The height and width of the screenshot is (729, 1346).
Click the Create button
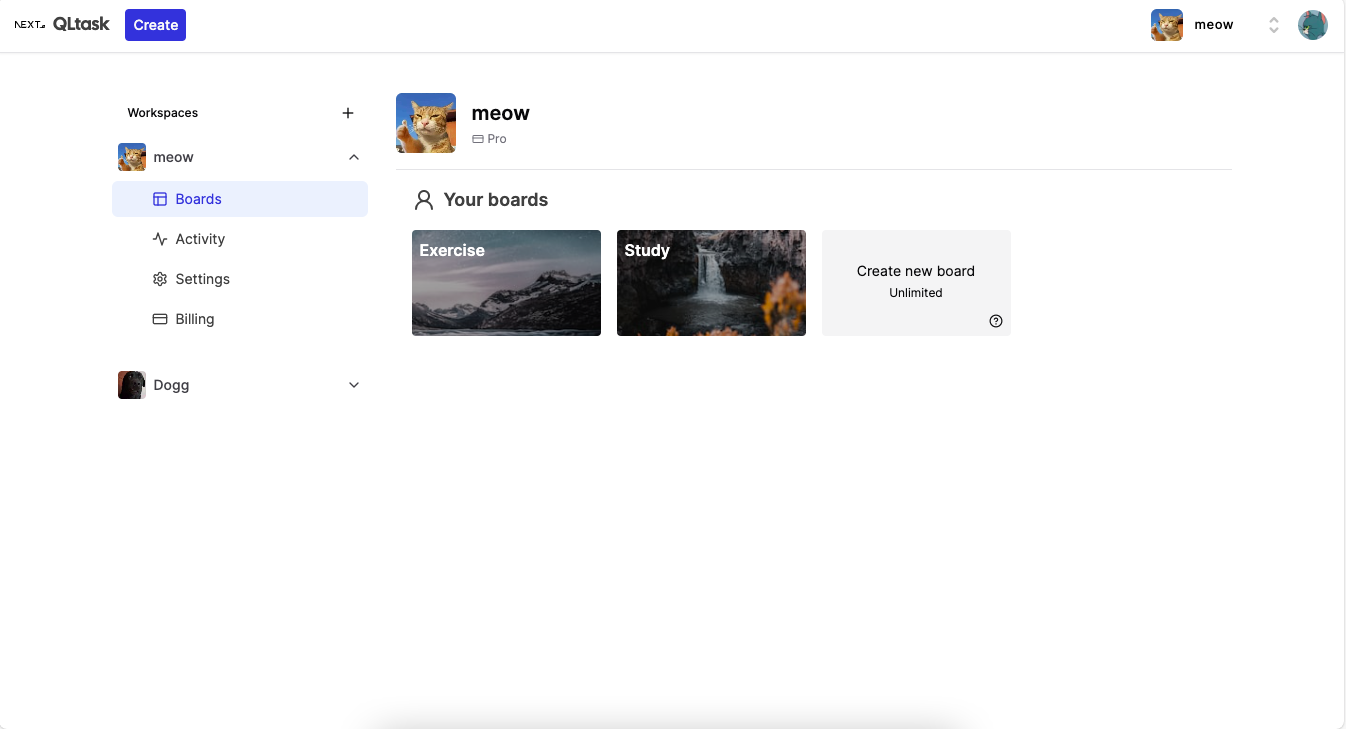[x=155, y=25]
